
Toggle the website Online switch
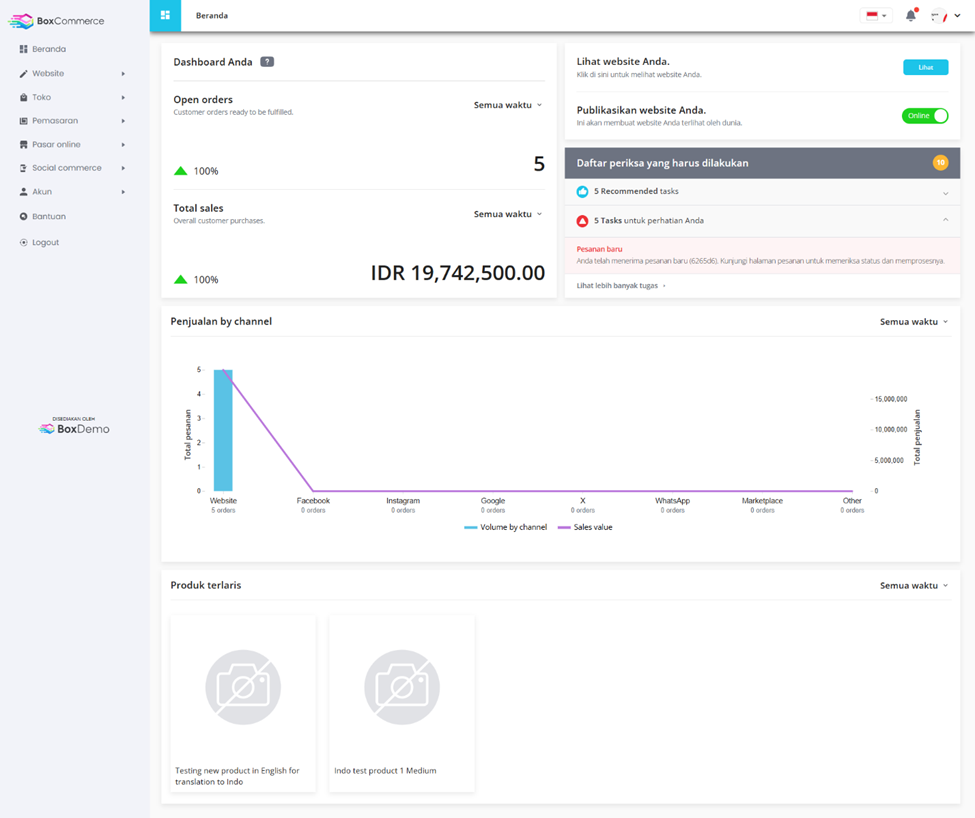click(x=924, y=115)
